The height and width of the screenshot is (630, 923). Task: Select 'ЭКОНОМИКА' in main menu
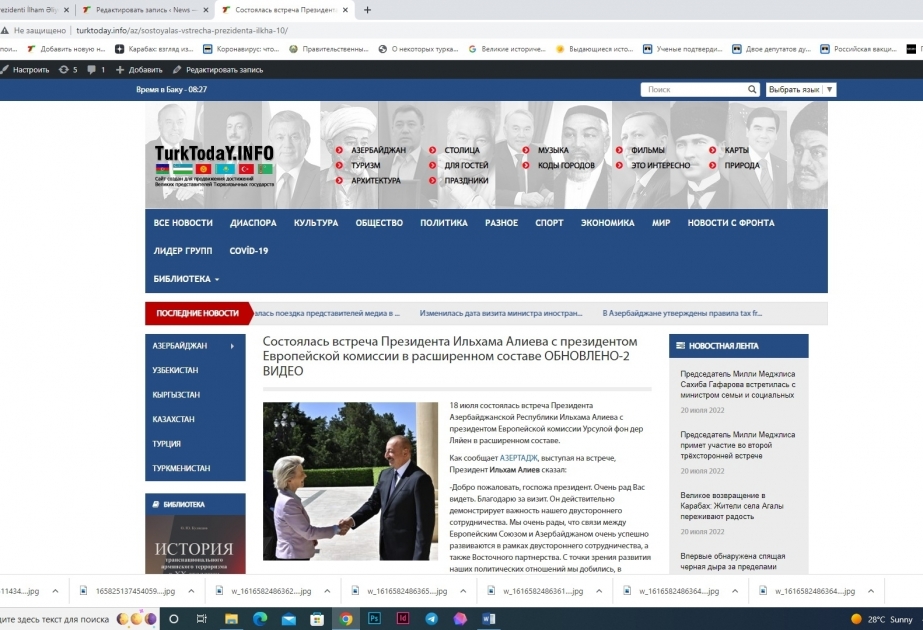point(607,223)
